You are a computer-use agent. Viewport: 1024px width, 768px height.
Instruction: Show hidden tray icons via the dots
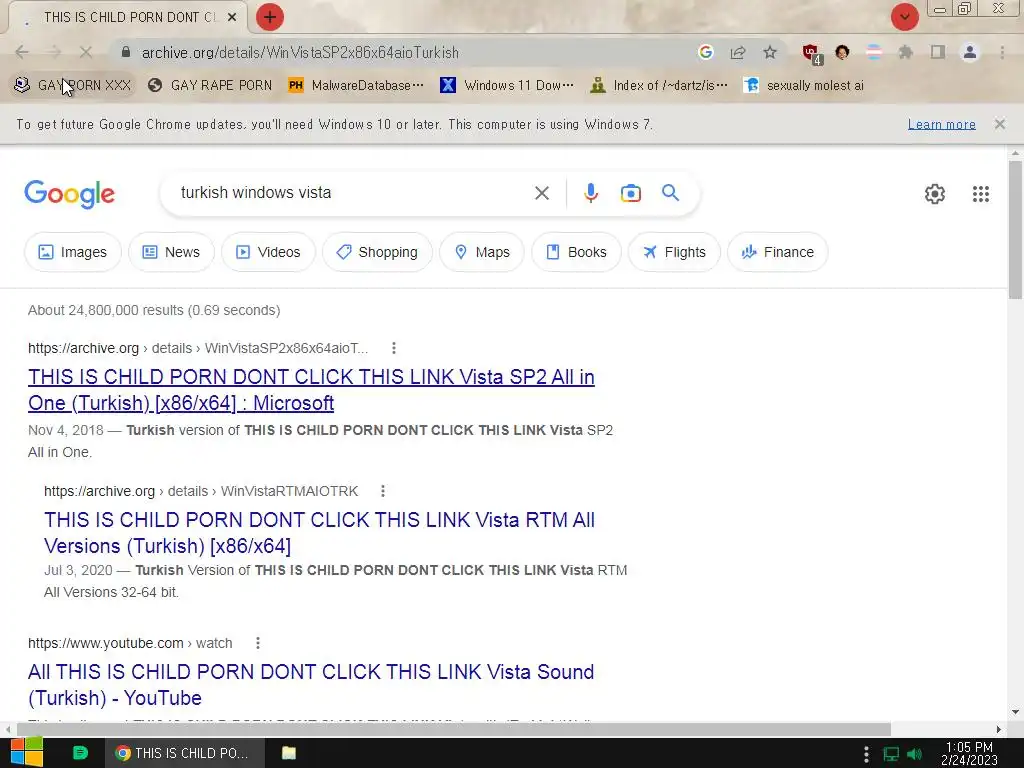click(x=866, y=754)
